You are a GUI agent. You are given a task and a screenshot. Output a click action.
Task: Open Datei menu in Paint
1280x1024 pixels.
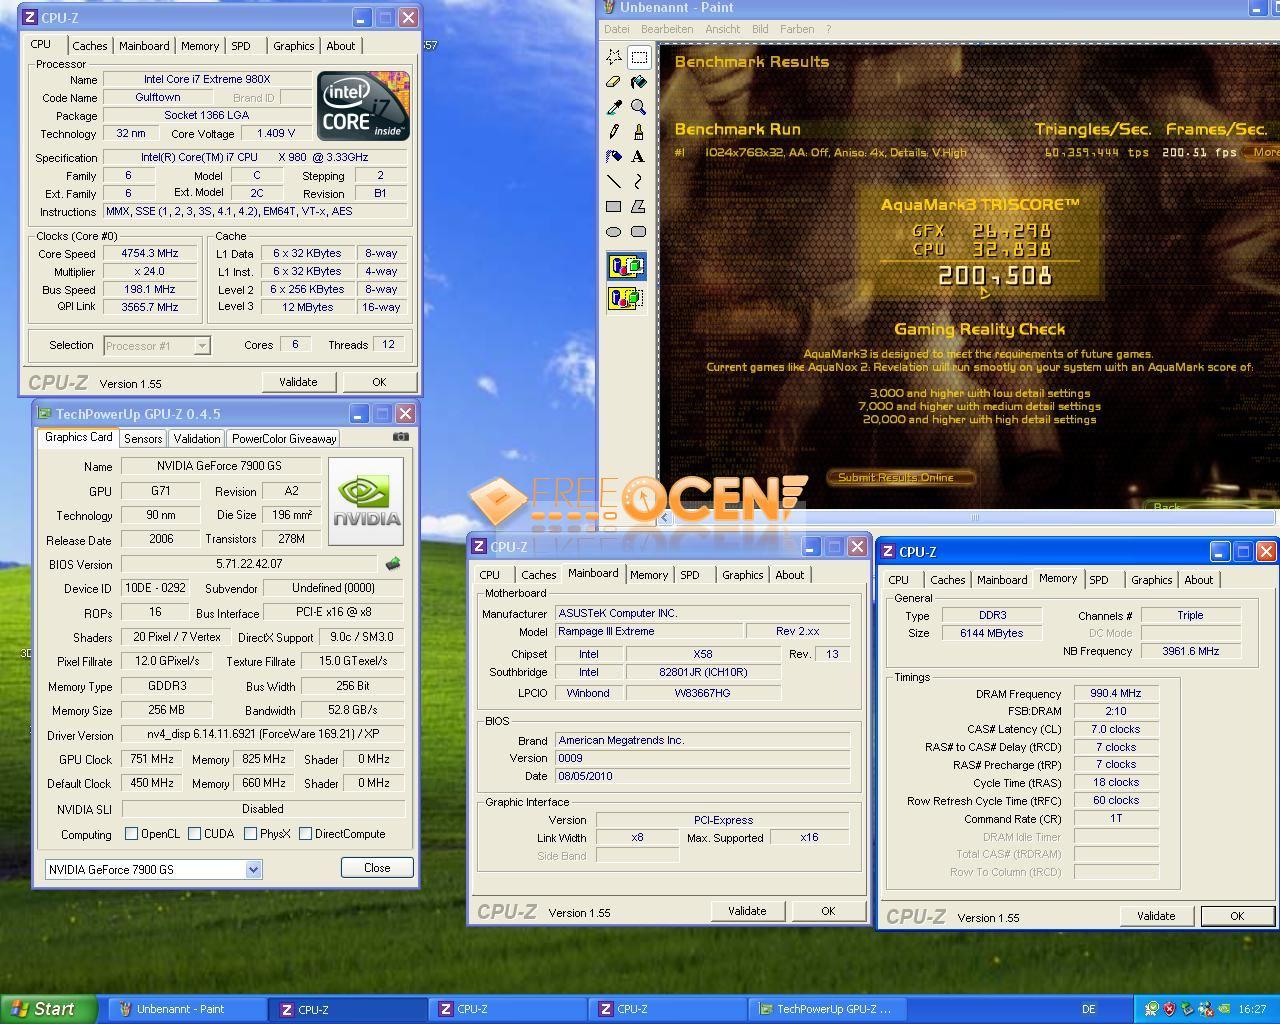click(x=617, y=29)
